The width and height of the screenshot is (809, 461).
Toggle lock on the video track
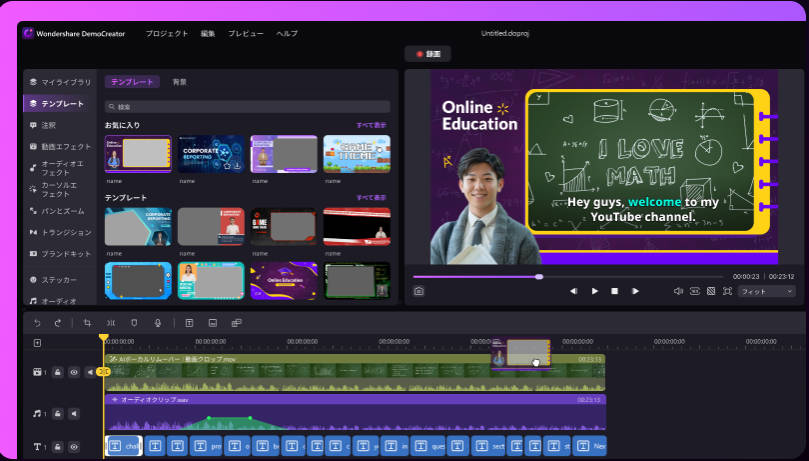tap(58, 372)
